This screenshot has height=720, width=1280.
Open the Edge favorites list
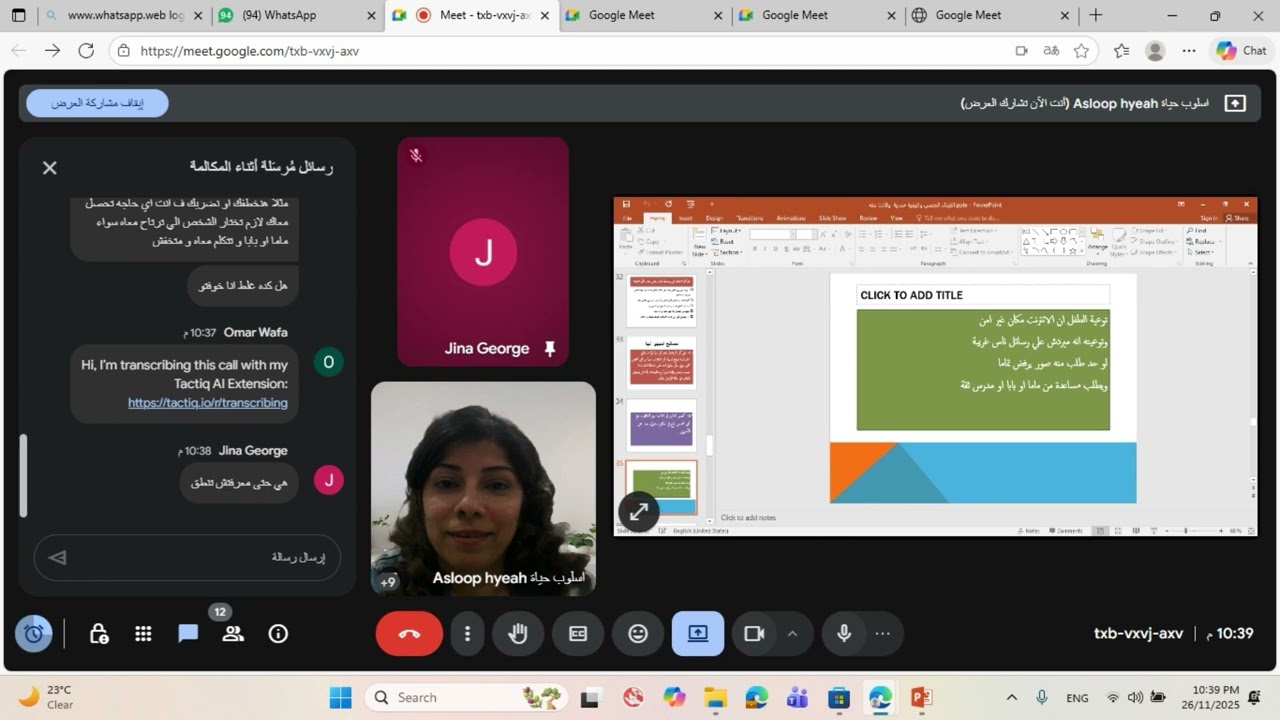[x=1121, y=51]
